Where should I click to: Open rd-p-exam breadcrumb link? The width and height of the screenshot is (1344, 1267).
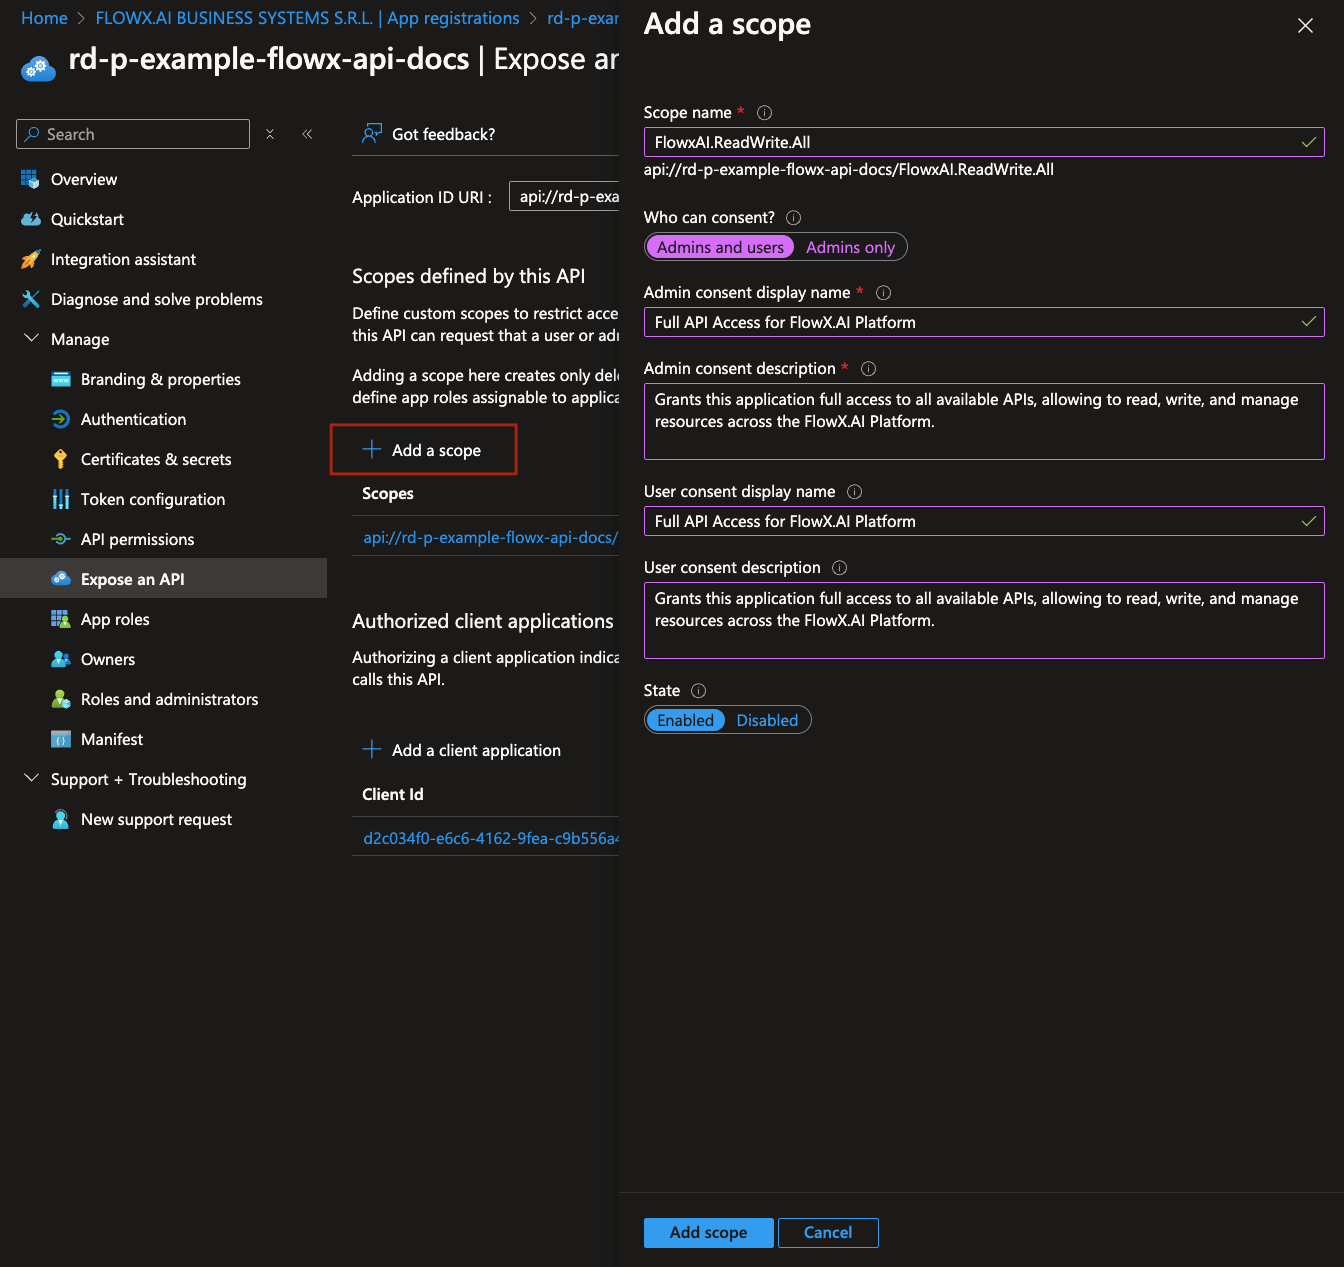(x=583, y=18)
